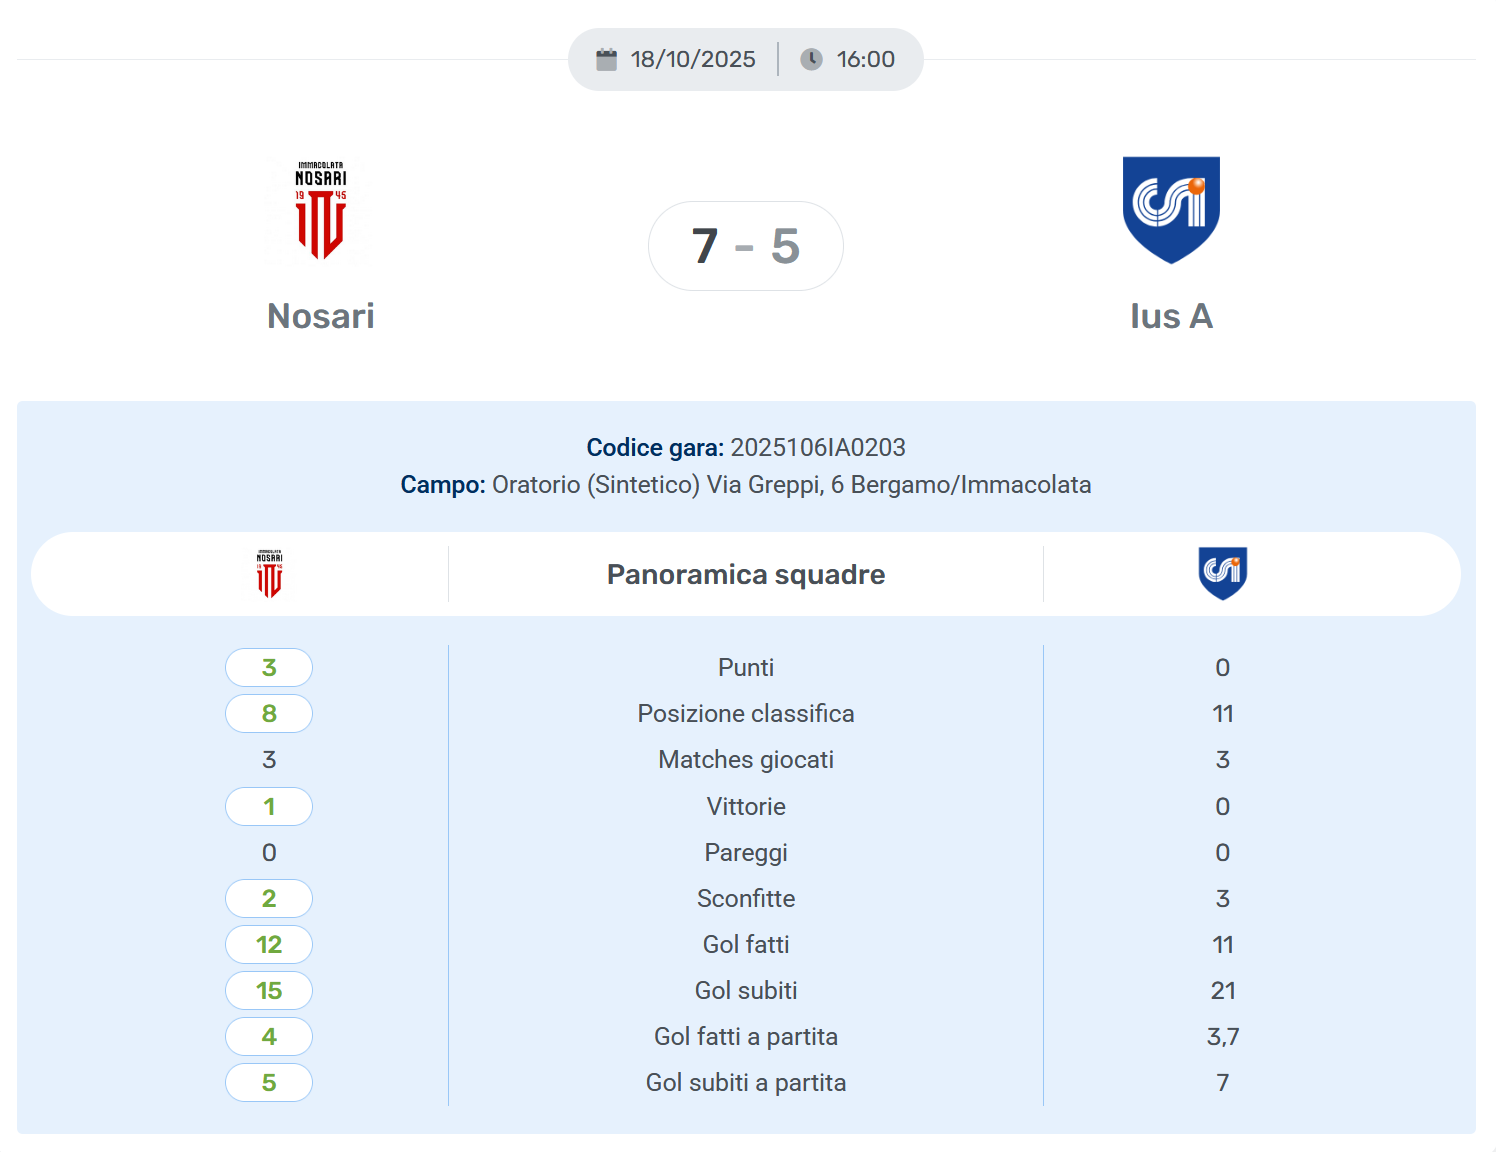Screen dimensions: 1496x1152
Task: Click Nosari's Sconfitte badge showing 2
Action: (x=269, y=898)
